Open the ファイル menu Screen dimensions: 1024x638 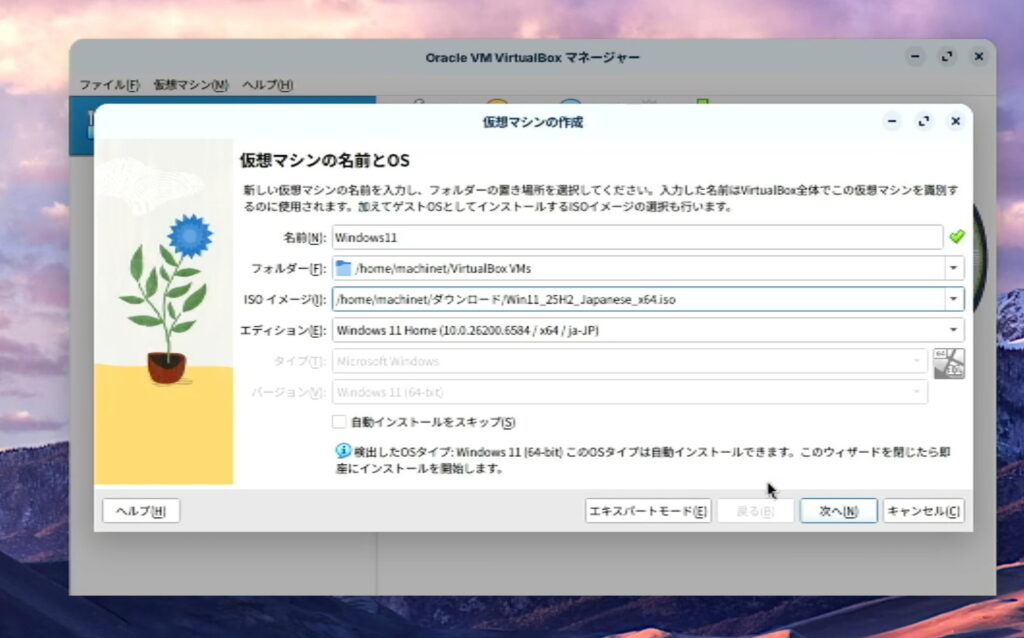[x=109, y=85]
